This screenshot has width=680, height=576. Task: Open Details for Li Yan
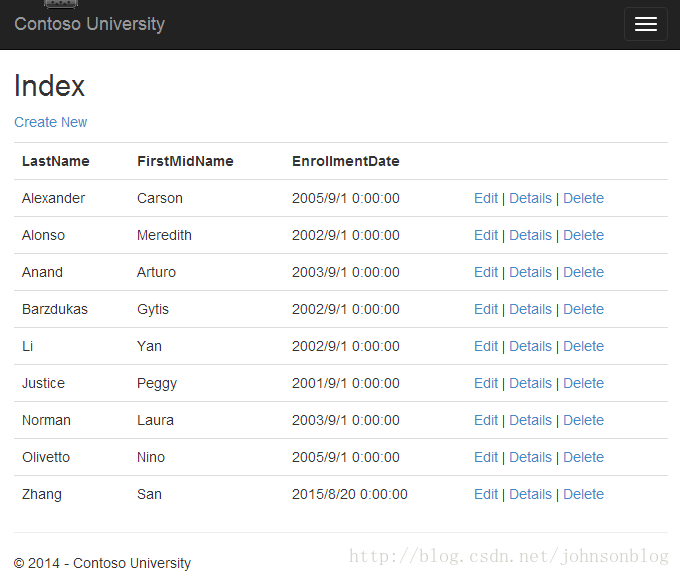pyautogui.click(x=530, y=346)
